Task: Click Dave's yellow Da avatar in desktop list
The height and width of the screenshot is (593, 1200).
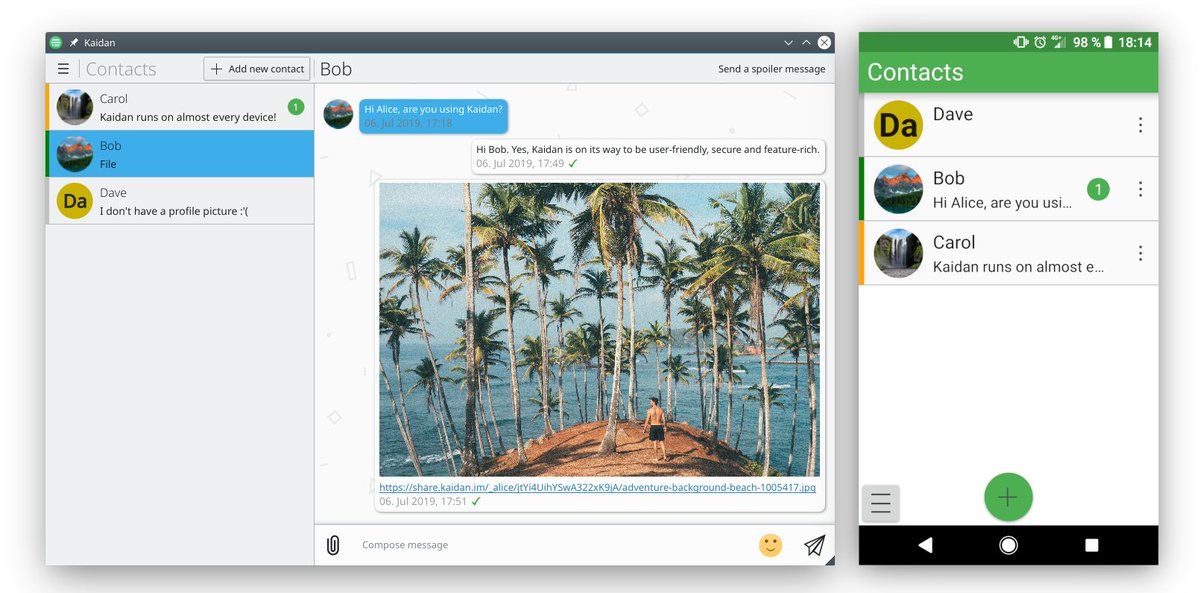Action: 75,201
